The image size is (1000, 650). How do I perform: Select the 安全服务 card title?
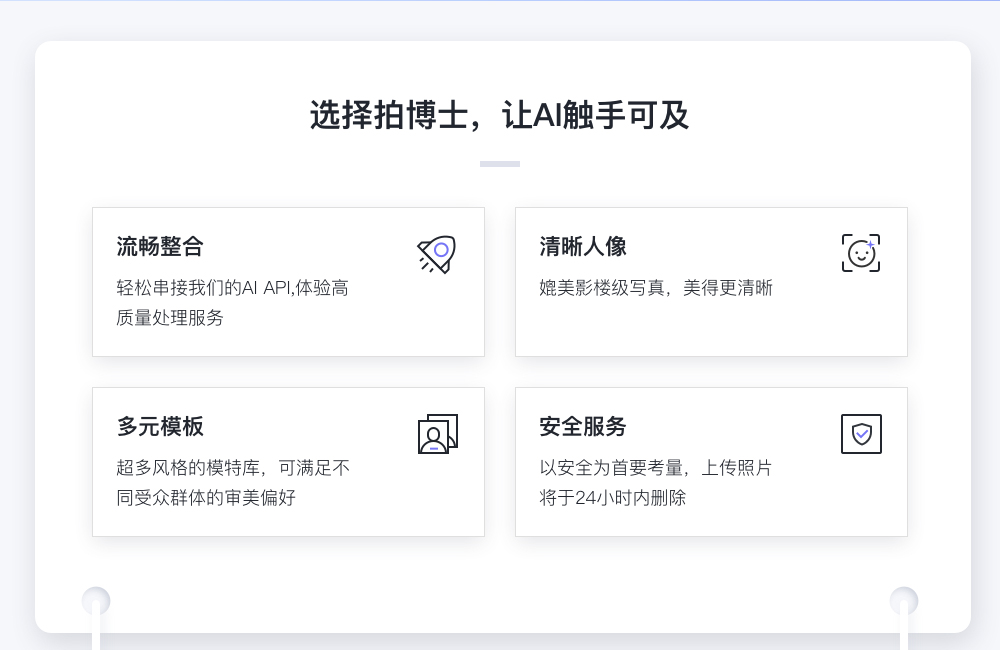(x=583, y=426)
